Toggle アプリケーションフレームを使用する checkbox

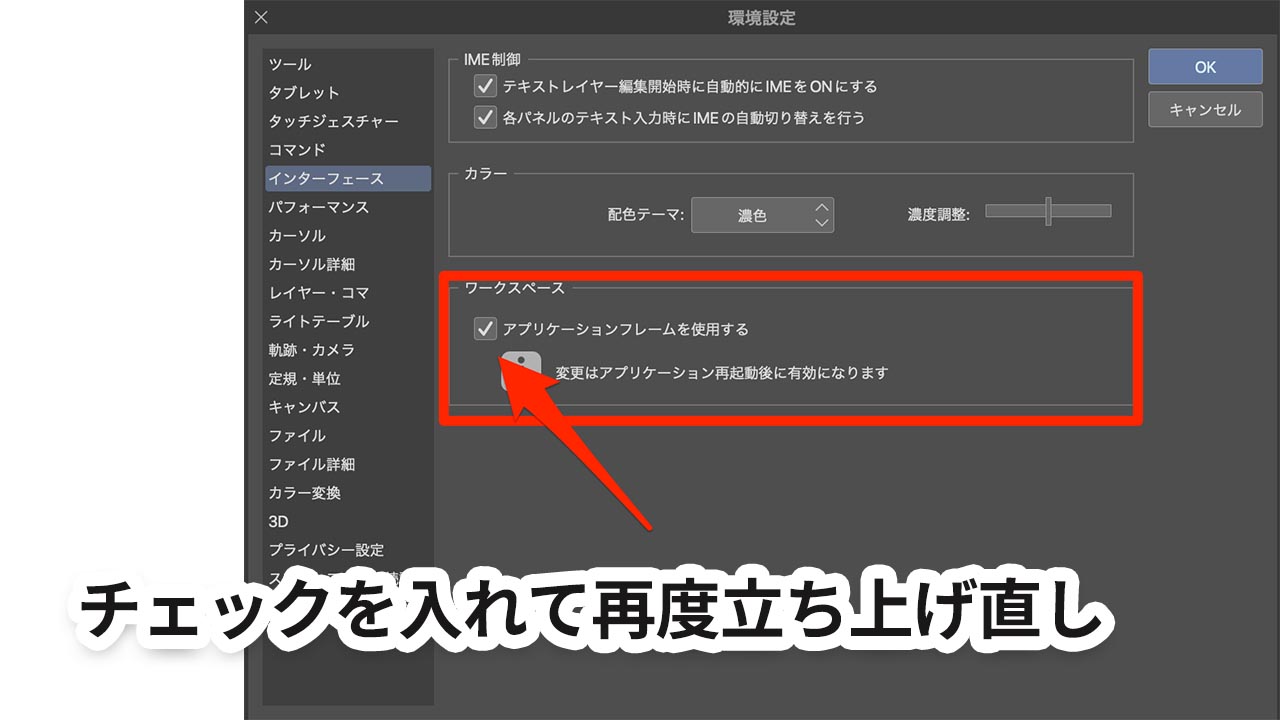click(x=486, y=328)
